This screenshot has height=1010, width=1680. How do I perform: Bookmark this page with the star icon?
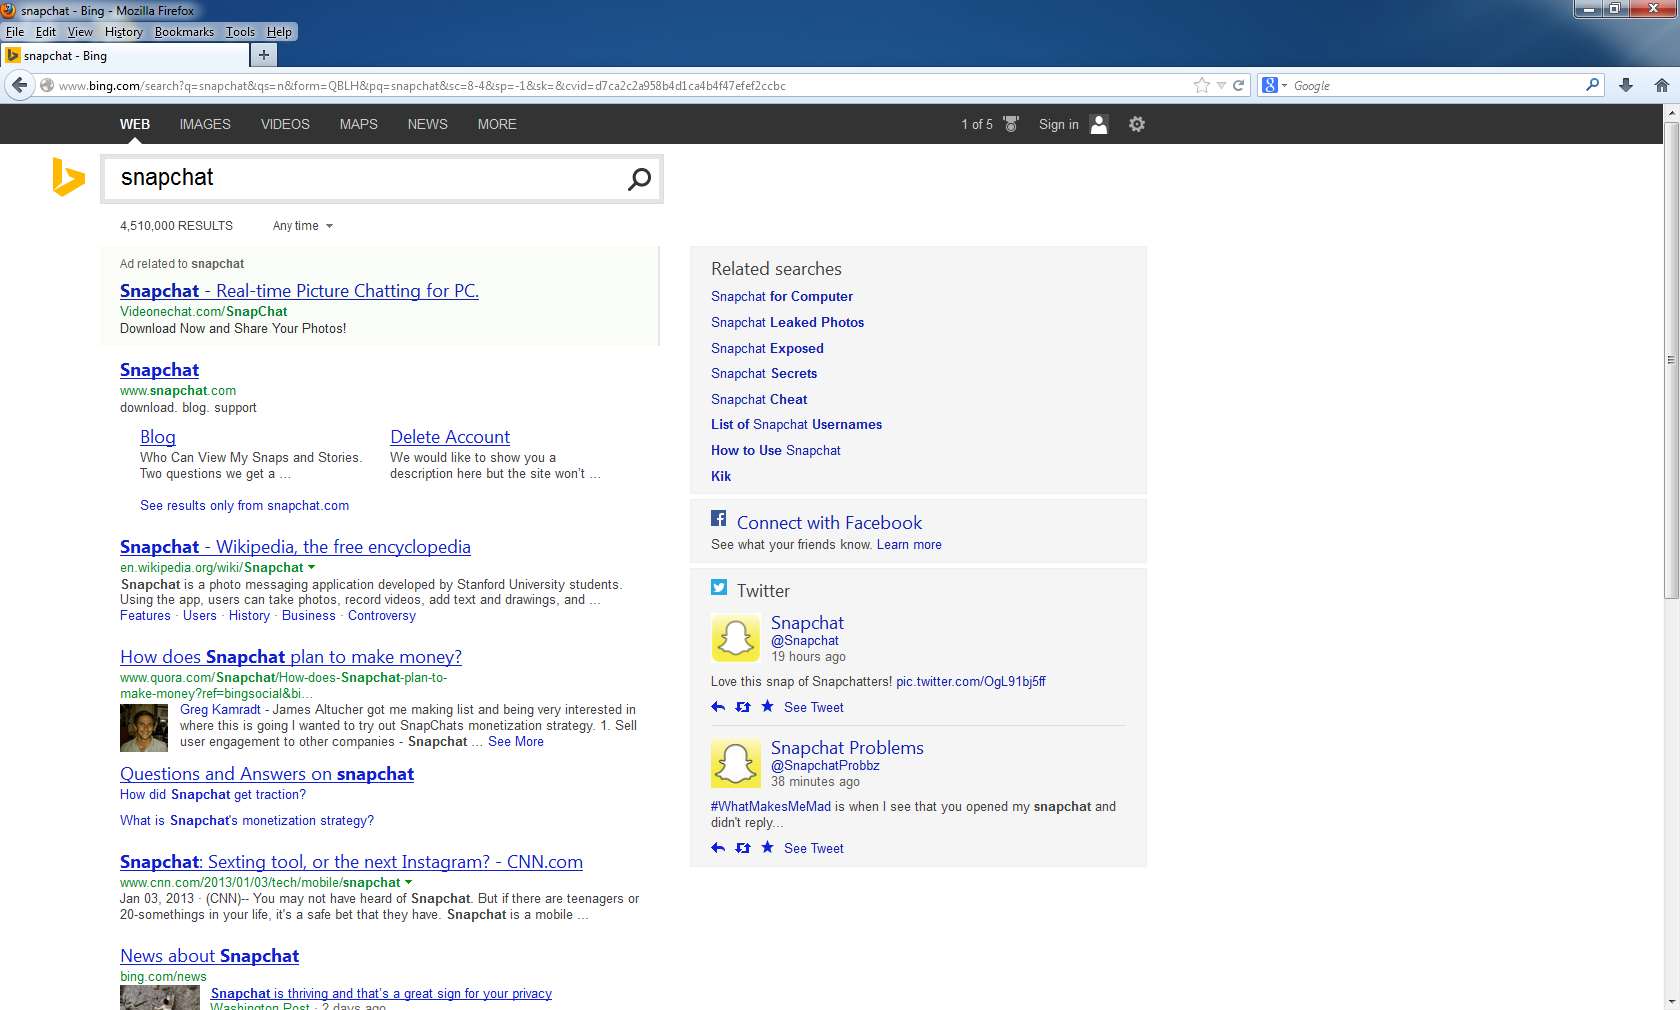pyautogui.click(x=1201, y=85)
